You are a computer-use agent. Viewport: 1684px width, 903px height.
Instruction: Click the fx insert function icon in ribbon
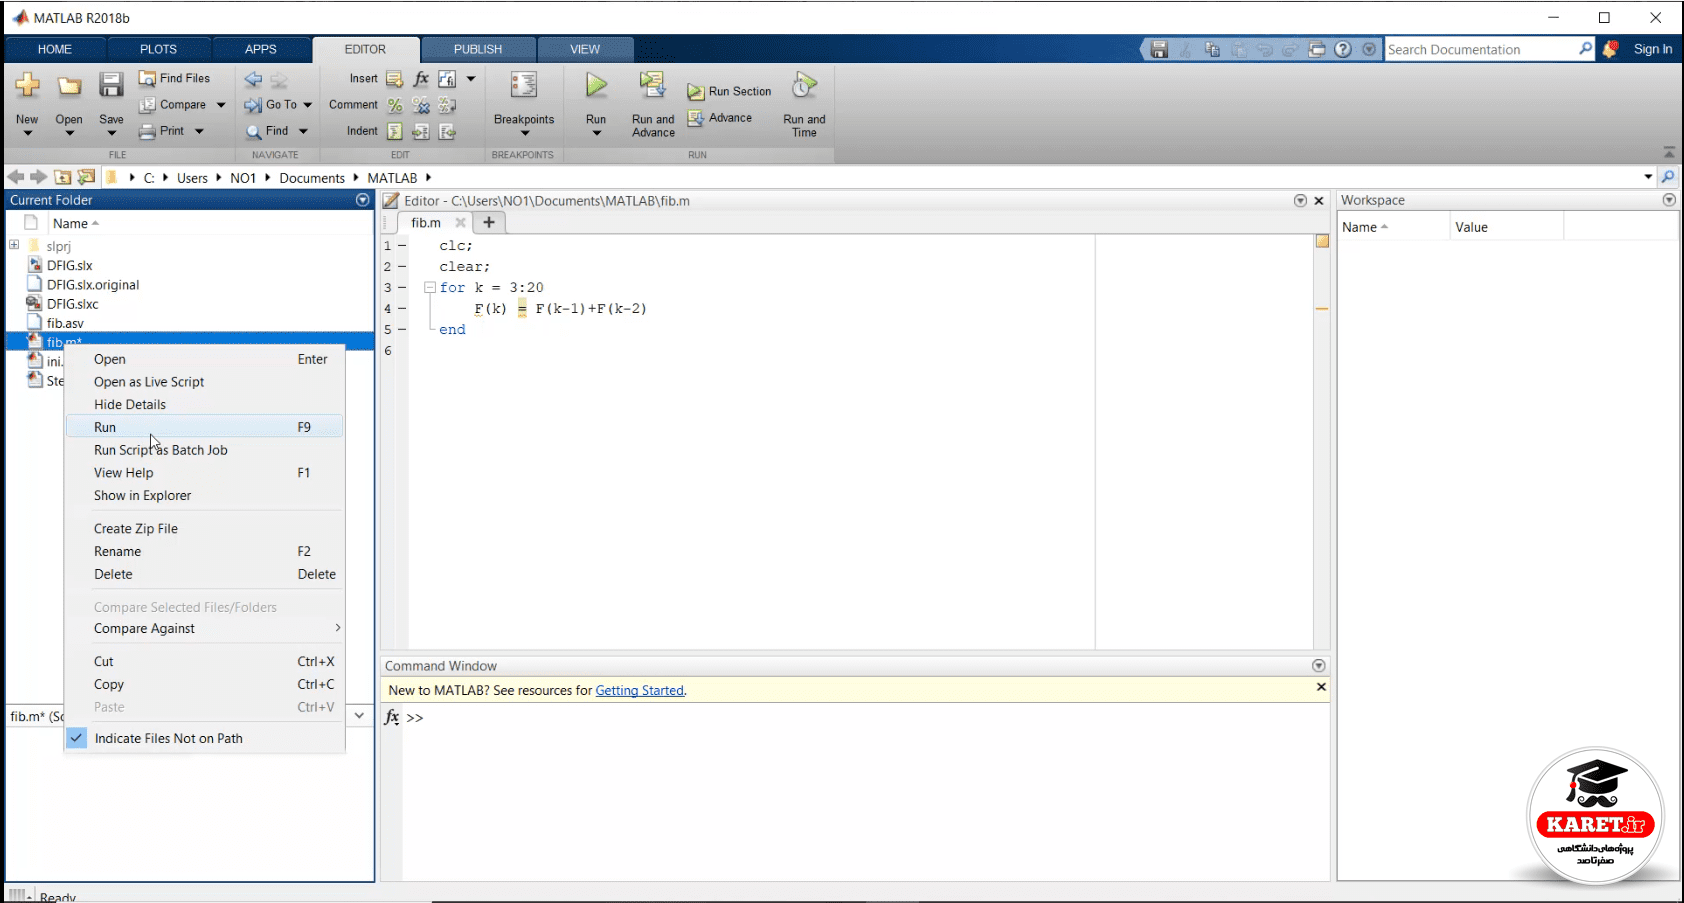(x=421, y=79)
